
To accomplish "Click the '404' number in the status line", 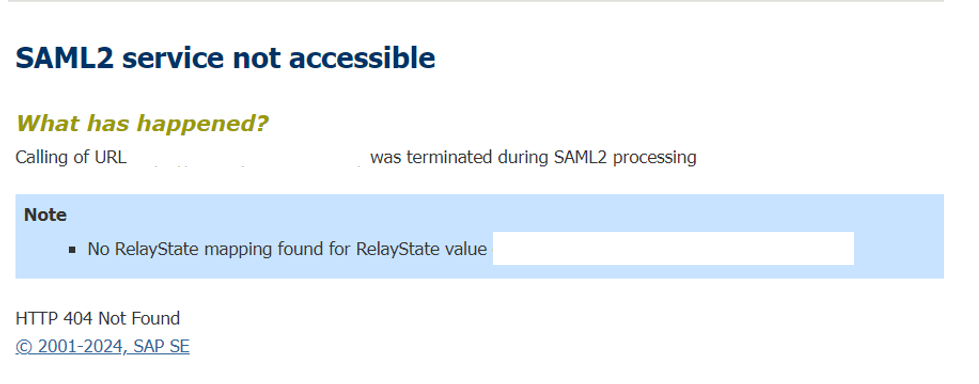I will click(79, 318).
